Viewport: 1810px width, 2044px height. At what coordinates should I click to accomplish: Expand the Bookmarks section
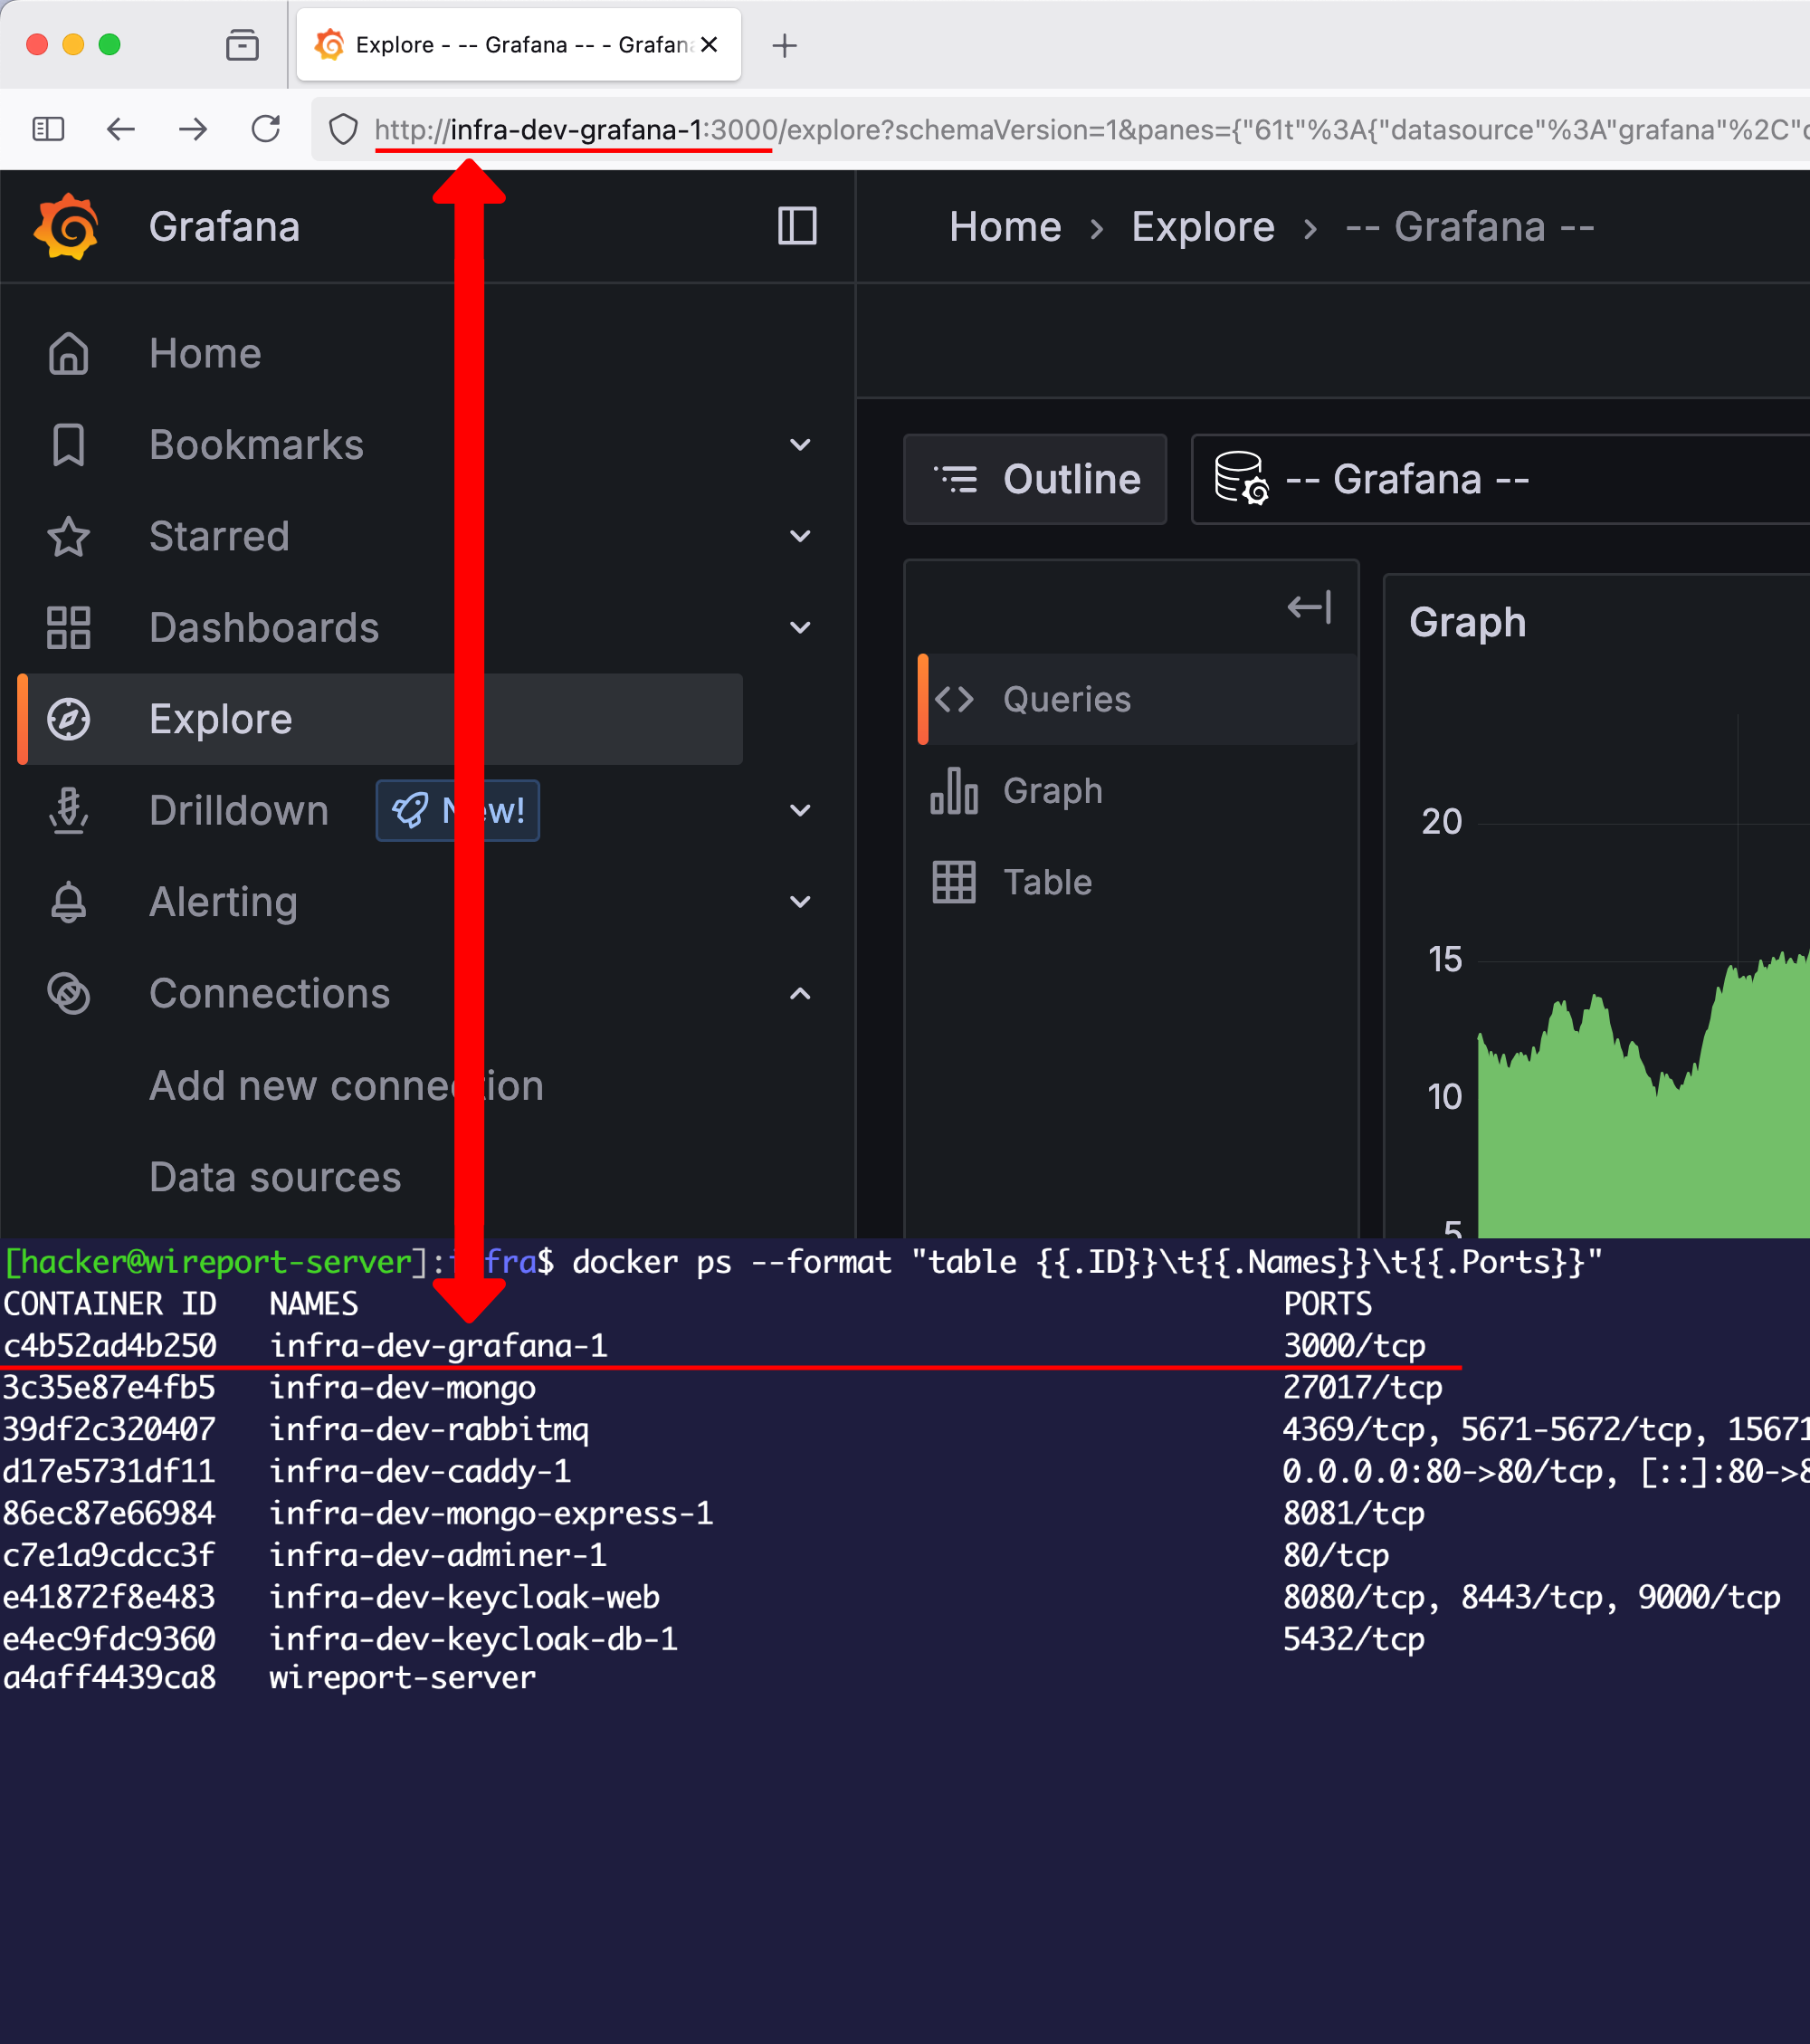[x=800, y=444]
